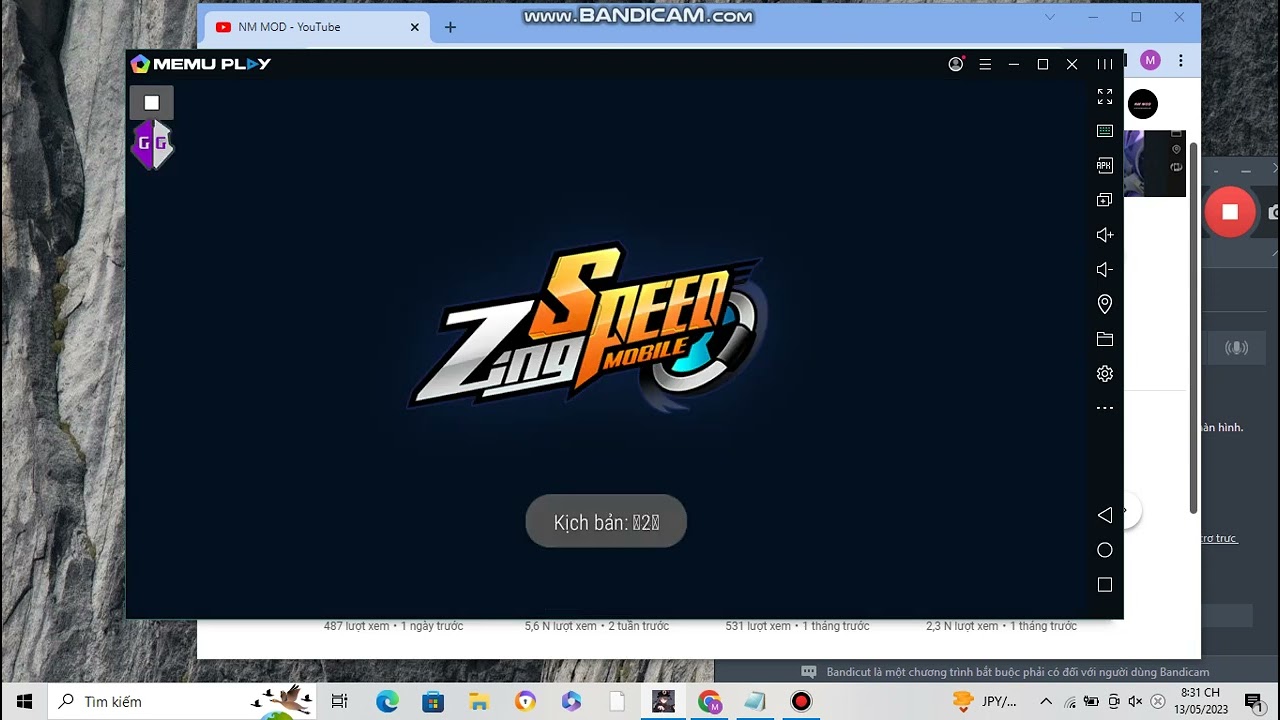Open Chrome from the taskbar

pos(709,702)
